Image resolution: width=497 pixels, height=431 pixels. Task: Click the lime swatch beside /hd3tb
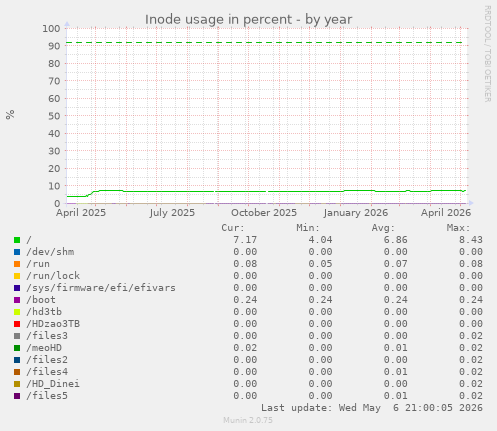tap(17, 312)
